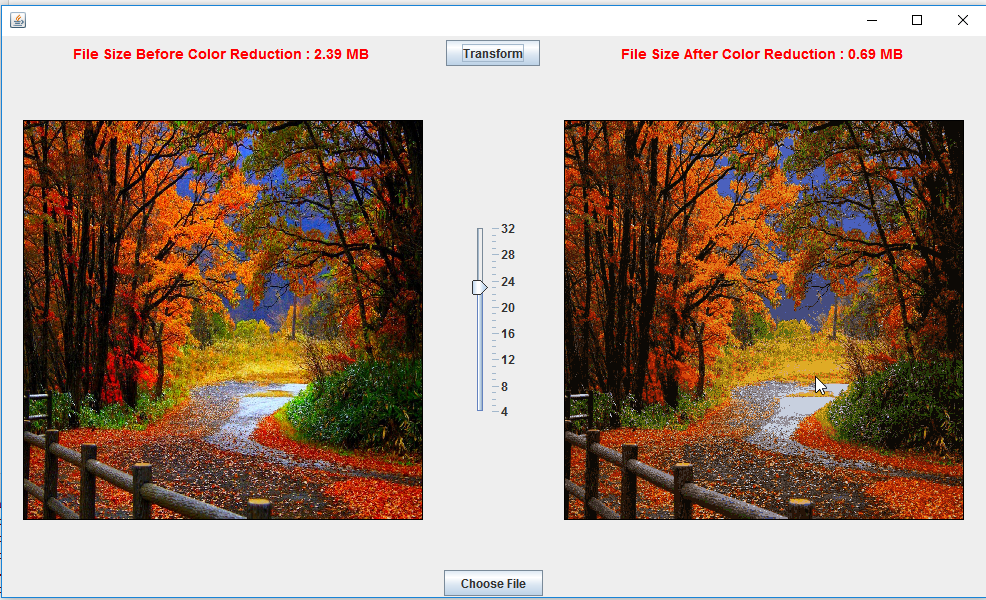Close the application window
Viewport: 986px width, 600px height.
click(x=962, y=19)
